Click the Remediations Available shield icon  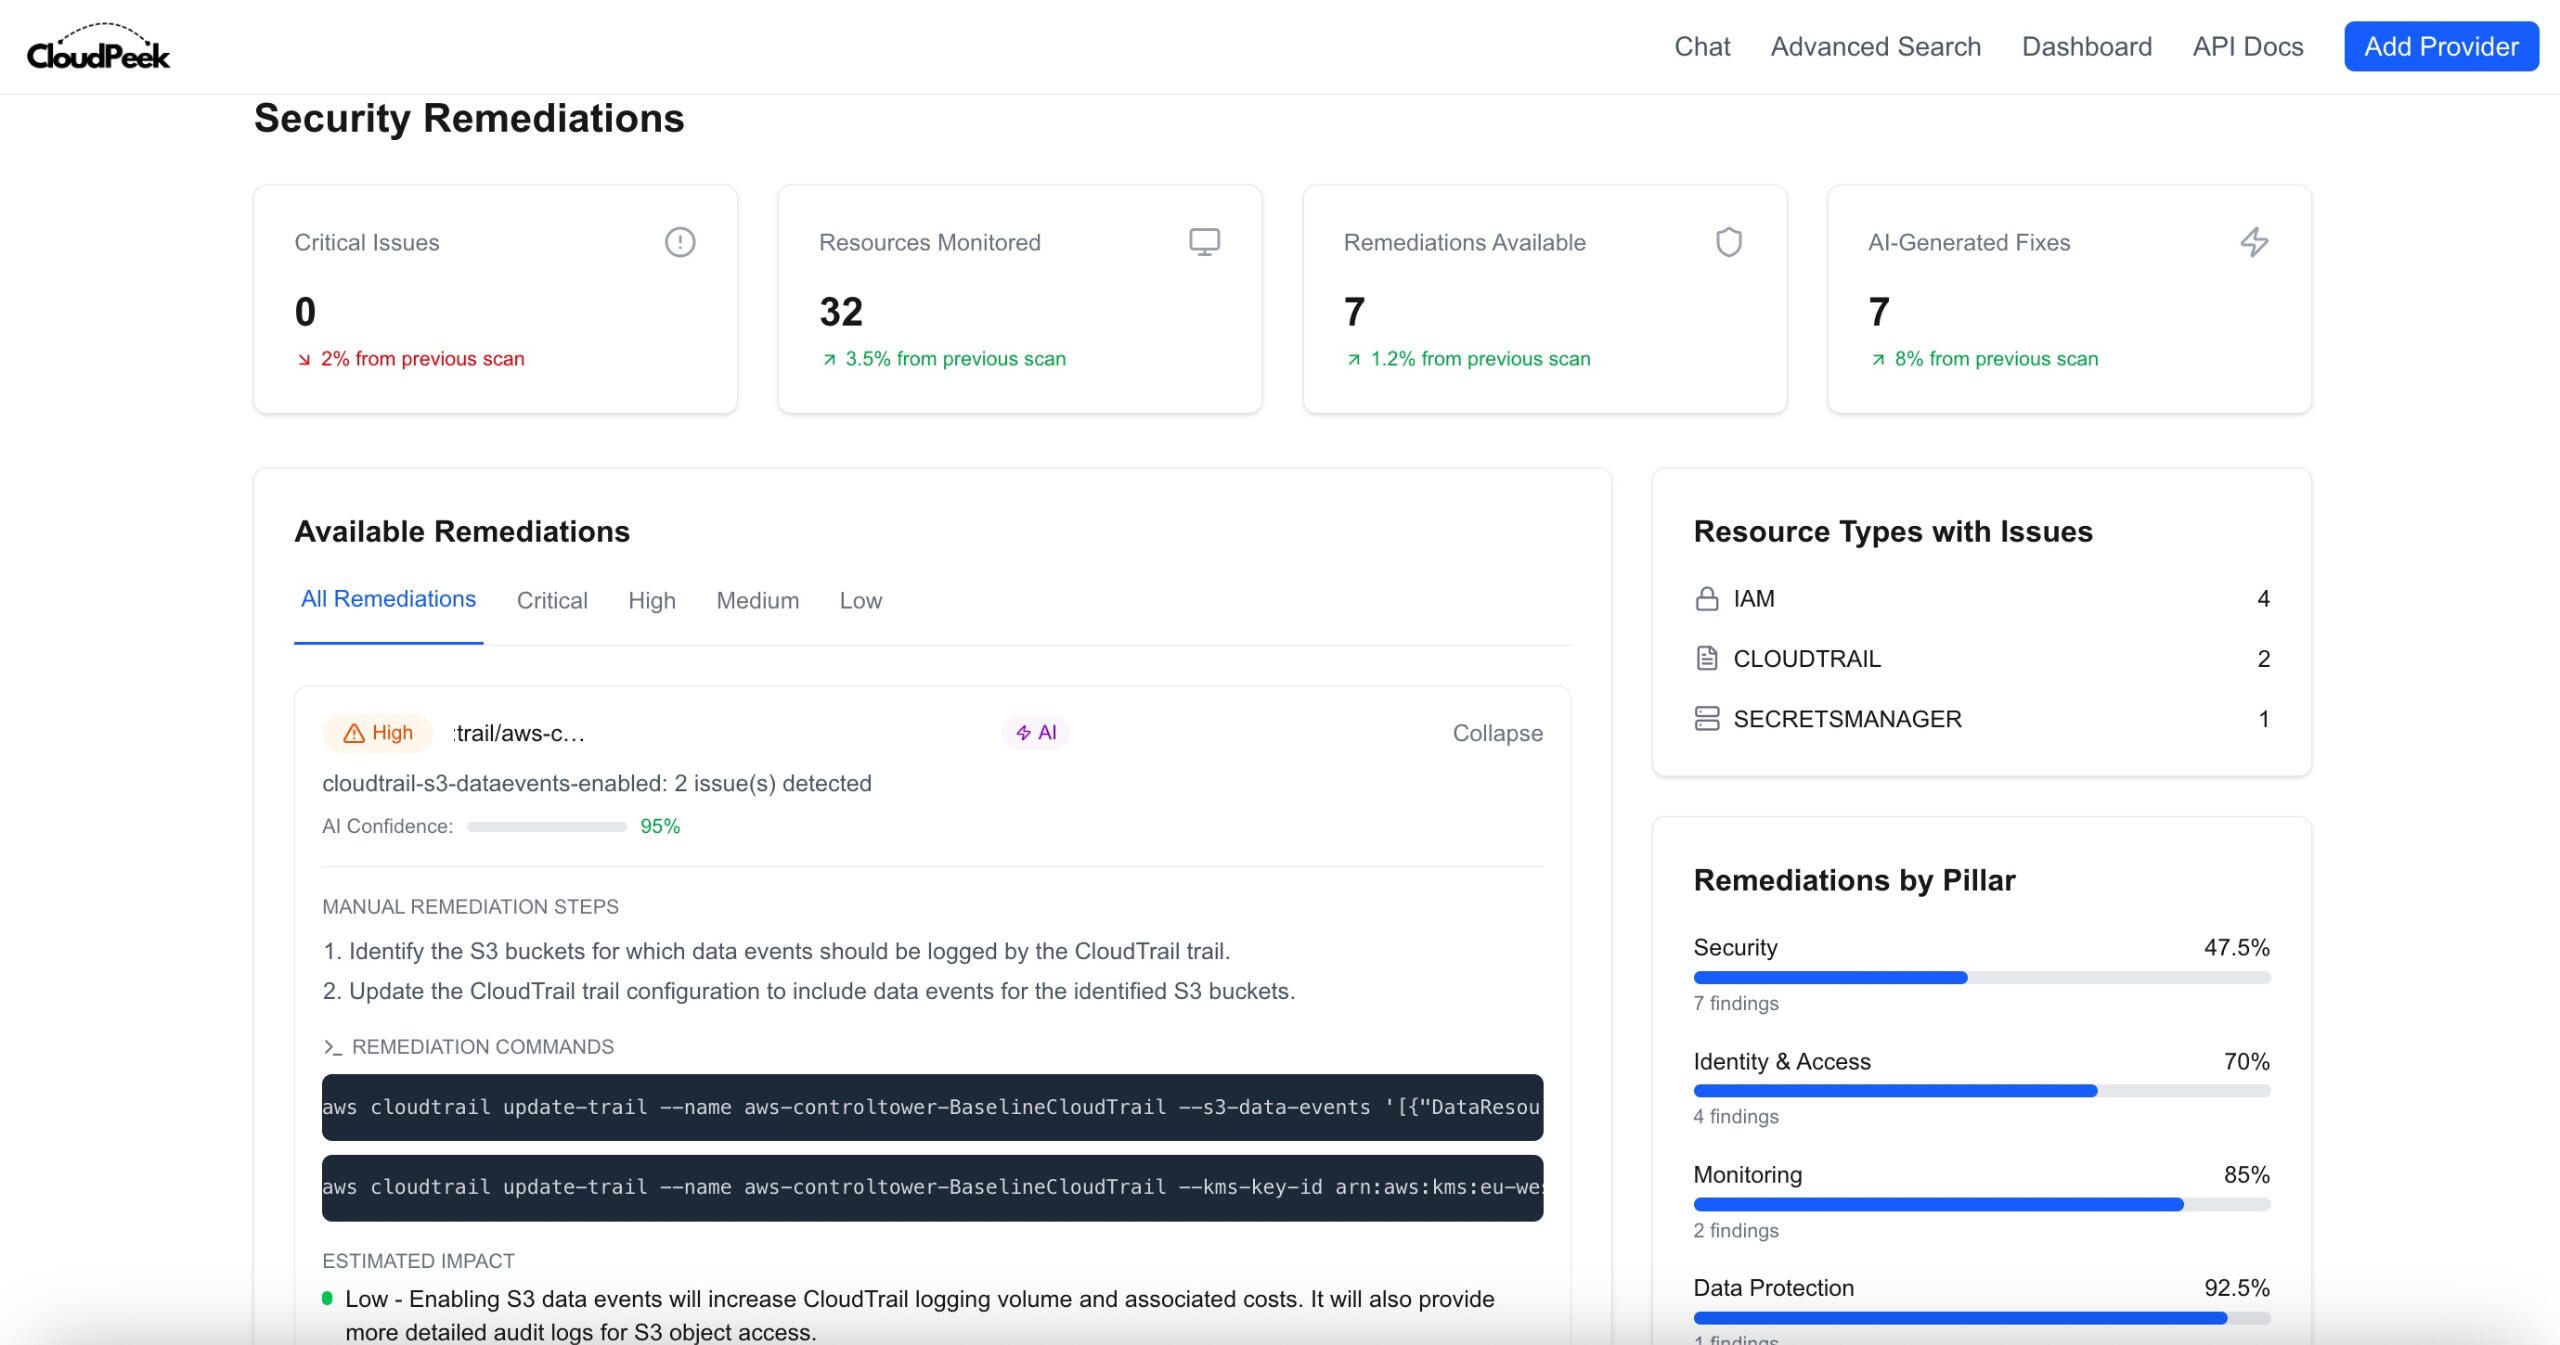click(1729, 242)
